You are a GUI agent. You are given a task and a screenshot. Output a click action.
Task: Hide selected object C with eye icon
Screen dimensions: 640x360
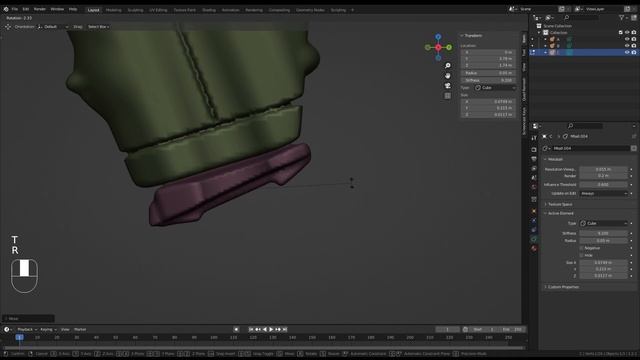(x=627, y=52)
